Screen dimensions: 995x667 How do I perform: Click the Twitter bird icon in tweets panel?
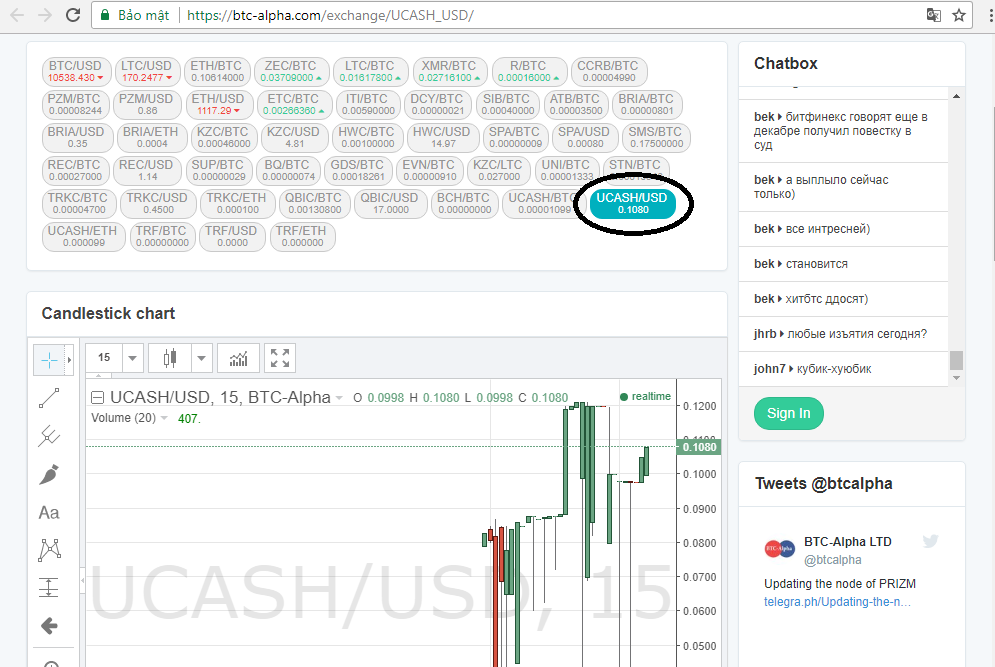point(930,541)
